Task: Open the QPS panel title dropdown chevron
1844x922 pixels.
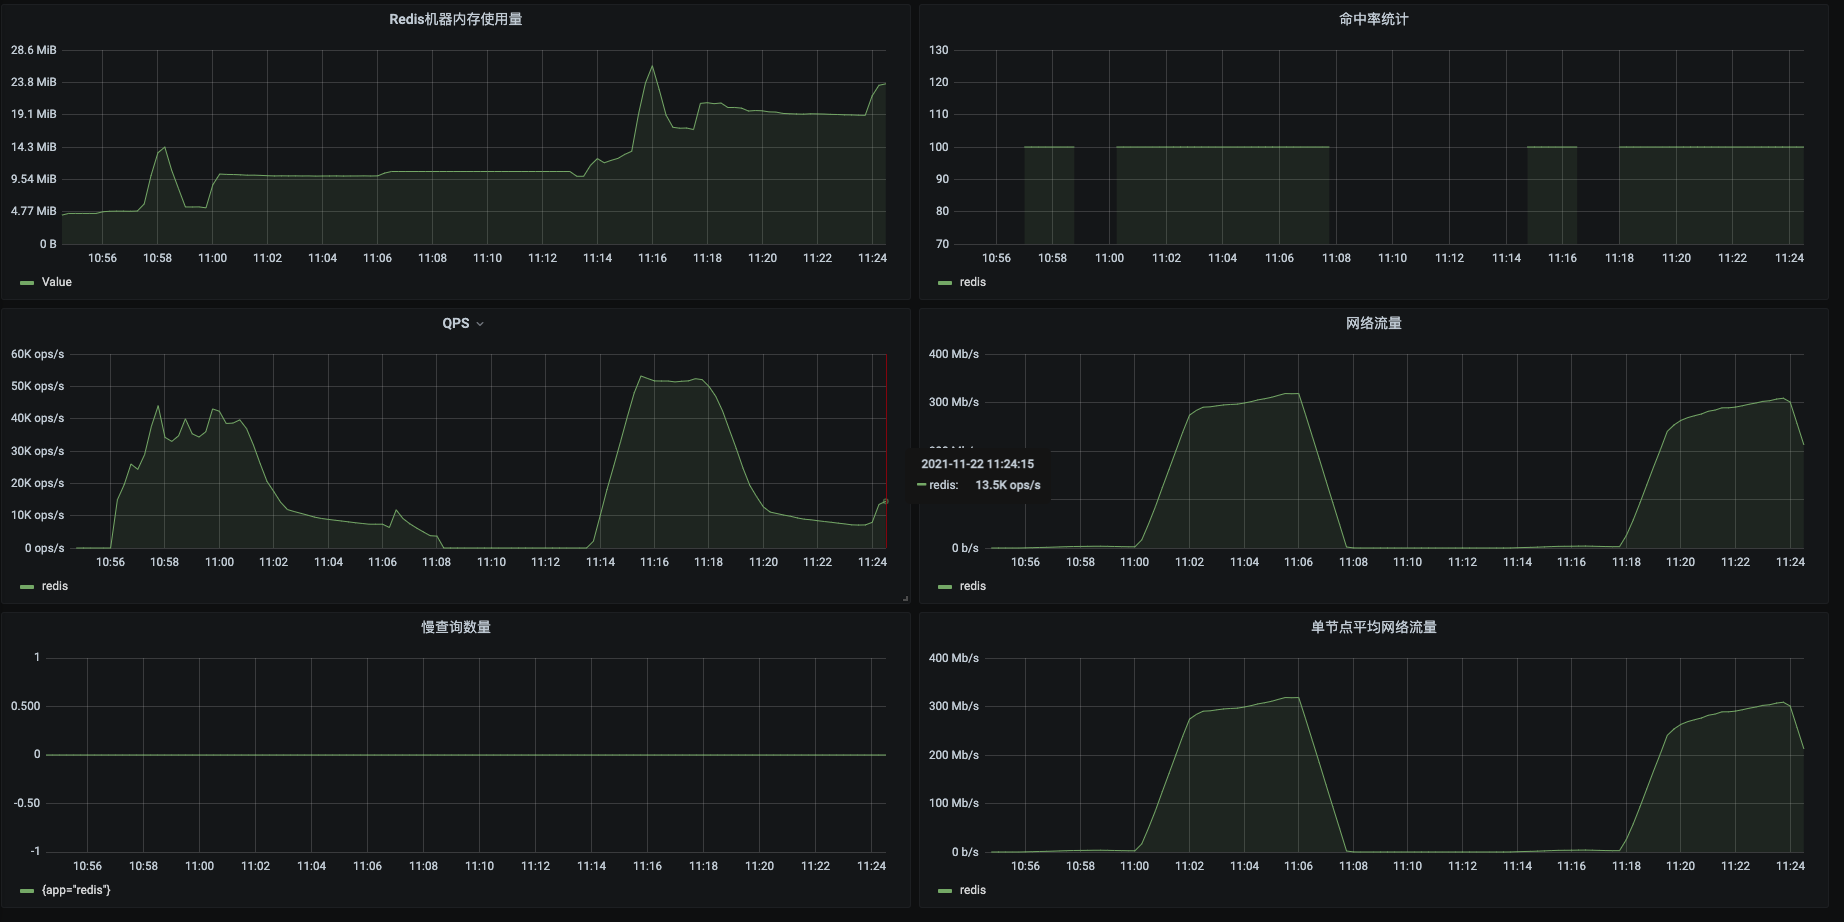Action: [480, 324]
